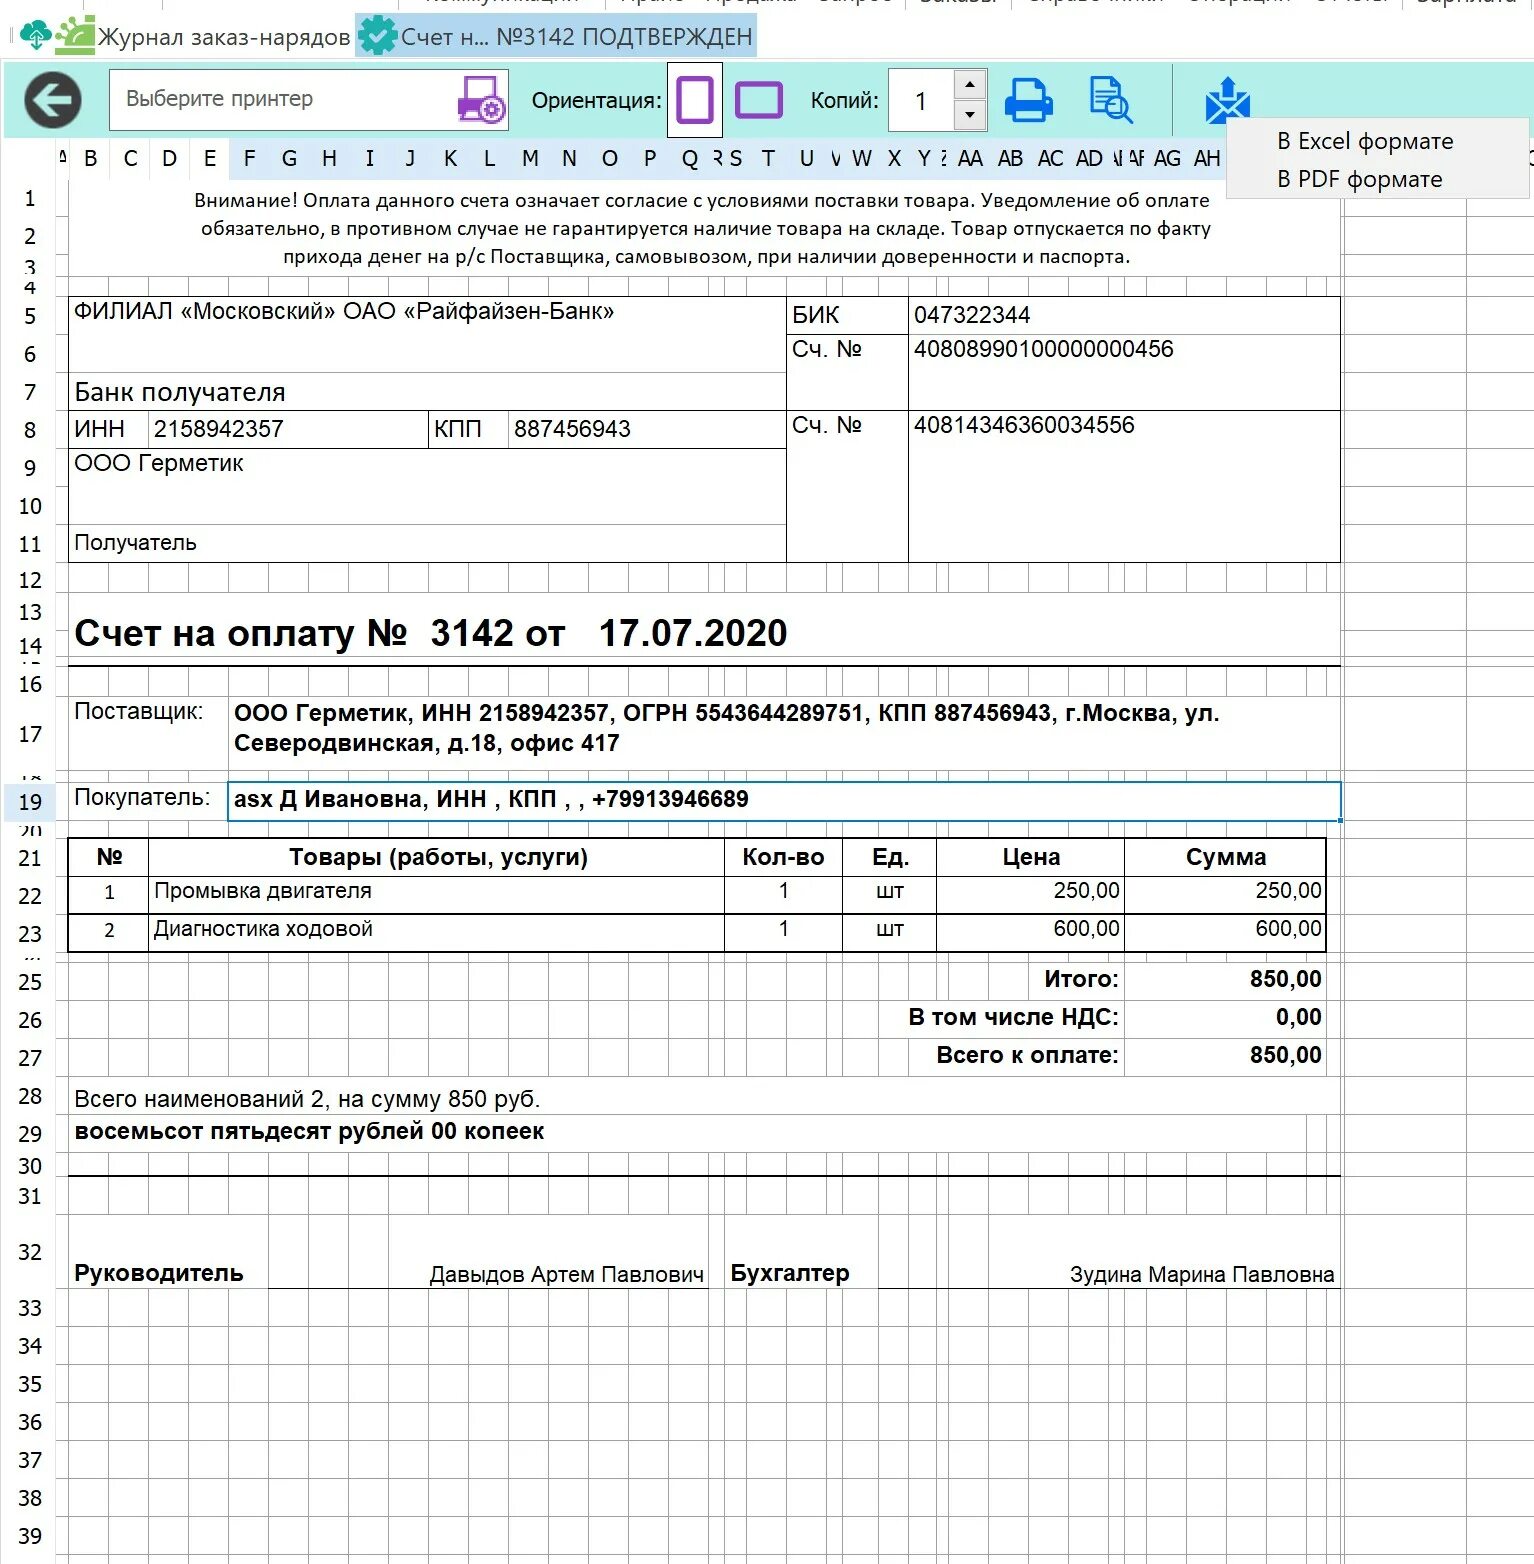
Task: Click the Поставщик details text
Action: 726,728
